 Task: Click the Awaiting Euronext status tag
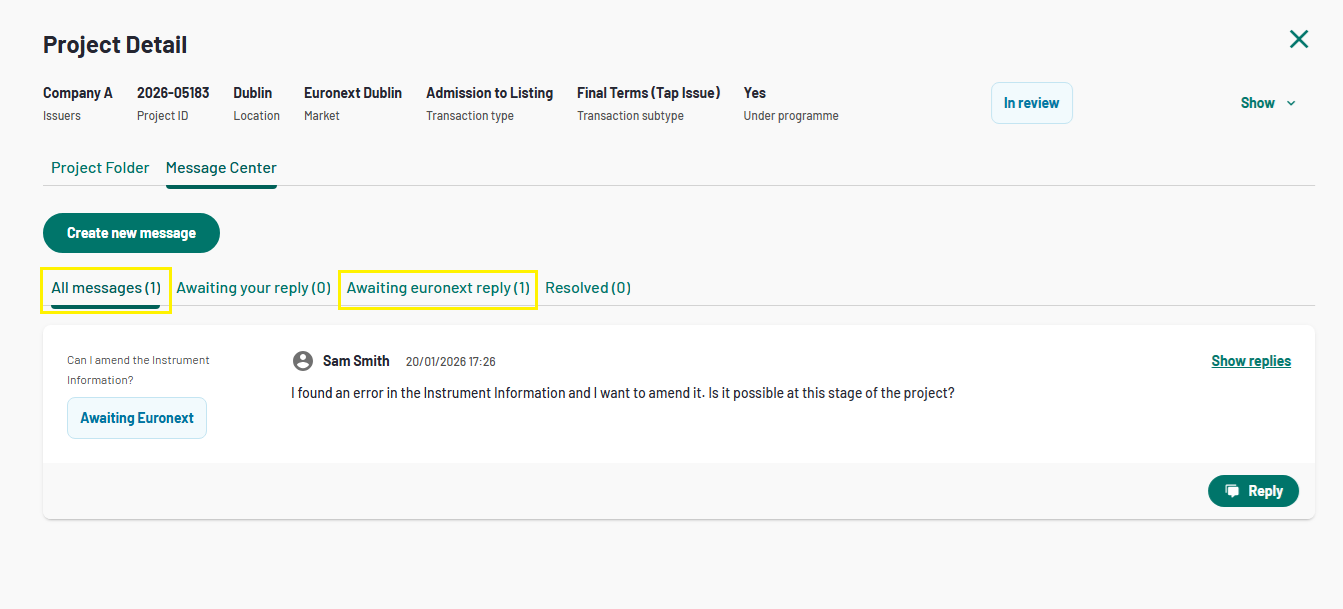pos(137,418)
